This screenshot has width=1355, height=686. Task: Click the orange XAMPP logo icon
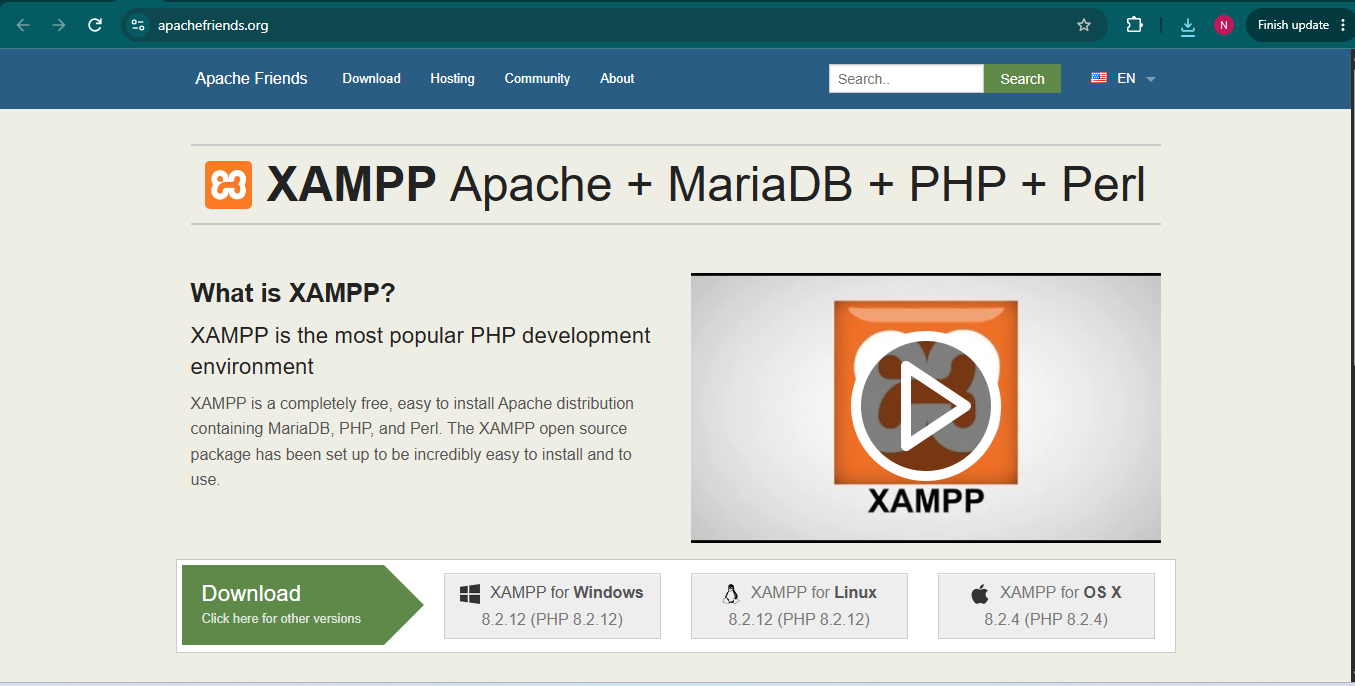tap(228, 185)
